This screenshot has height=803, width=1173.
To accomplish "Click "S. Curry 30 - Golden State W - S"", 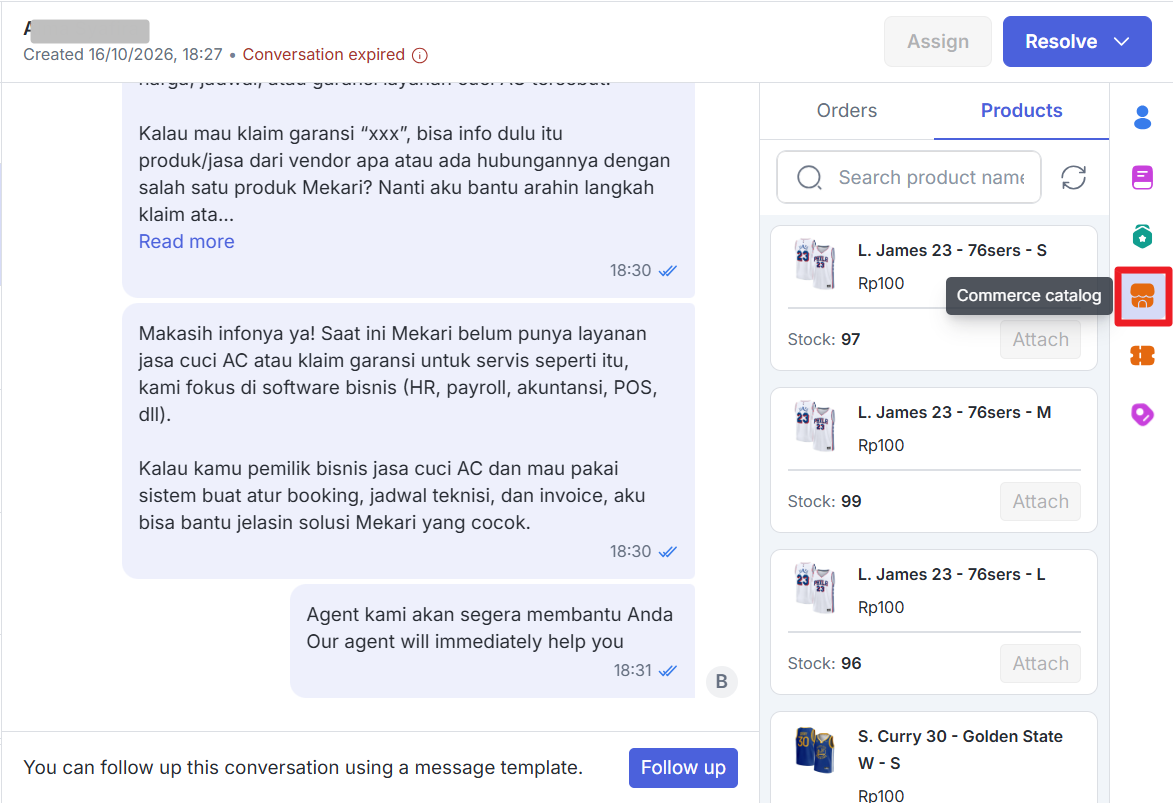I will (x=960, y=750).
